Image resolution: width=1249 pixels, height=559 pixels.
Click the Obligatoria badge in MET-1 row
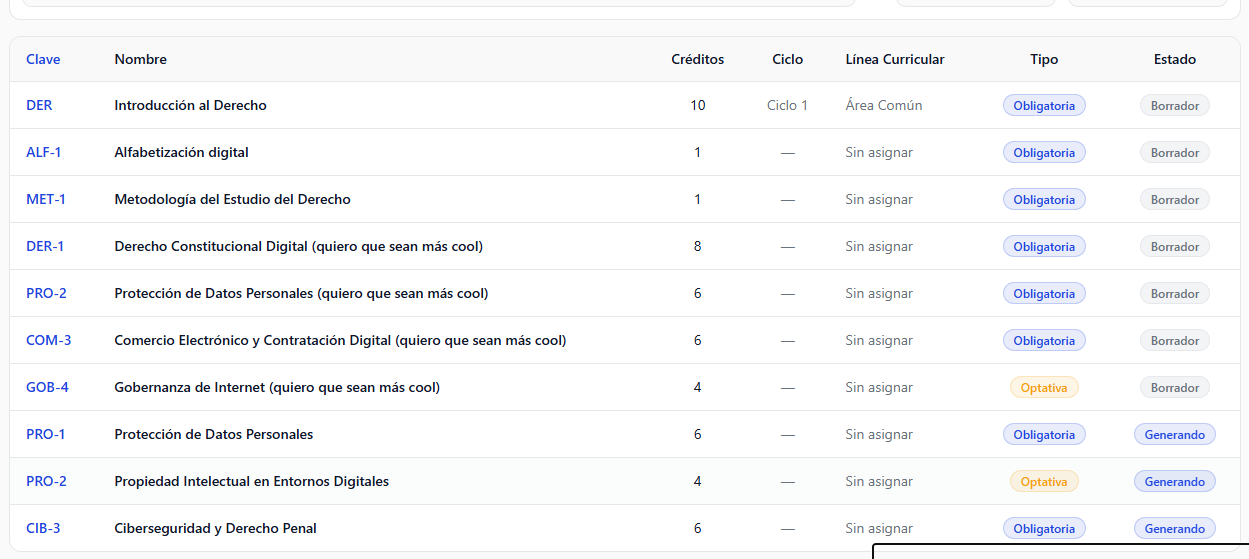(1044, 199)
